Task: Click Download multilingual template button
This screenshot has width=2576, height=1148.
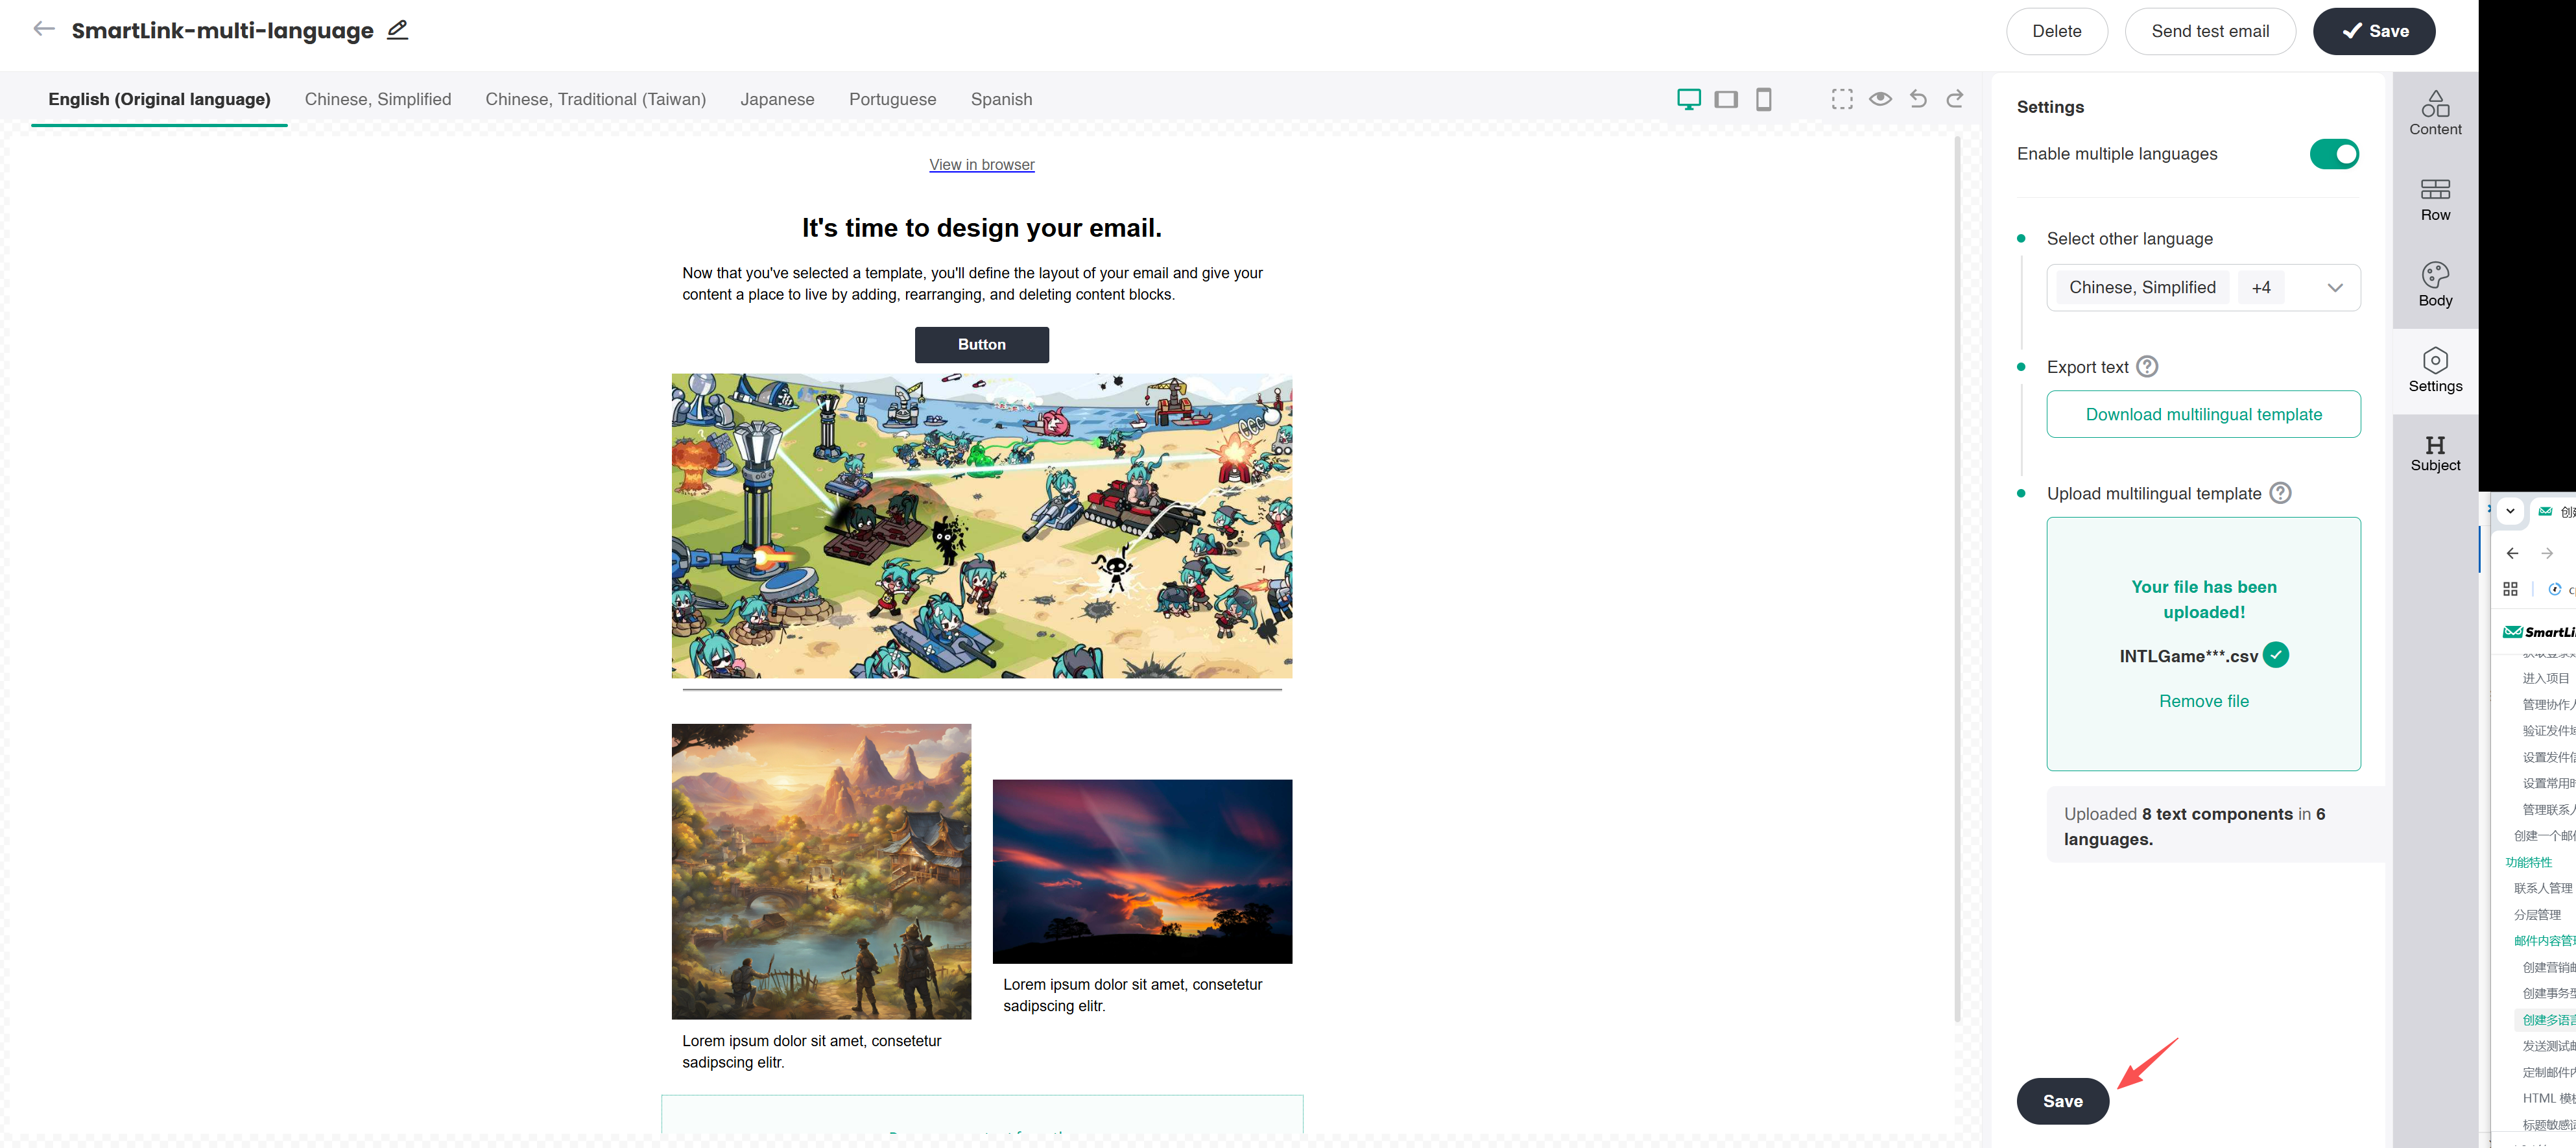Action: tap(2203, 414)
